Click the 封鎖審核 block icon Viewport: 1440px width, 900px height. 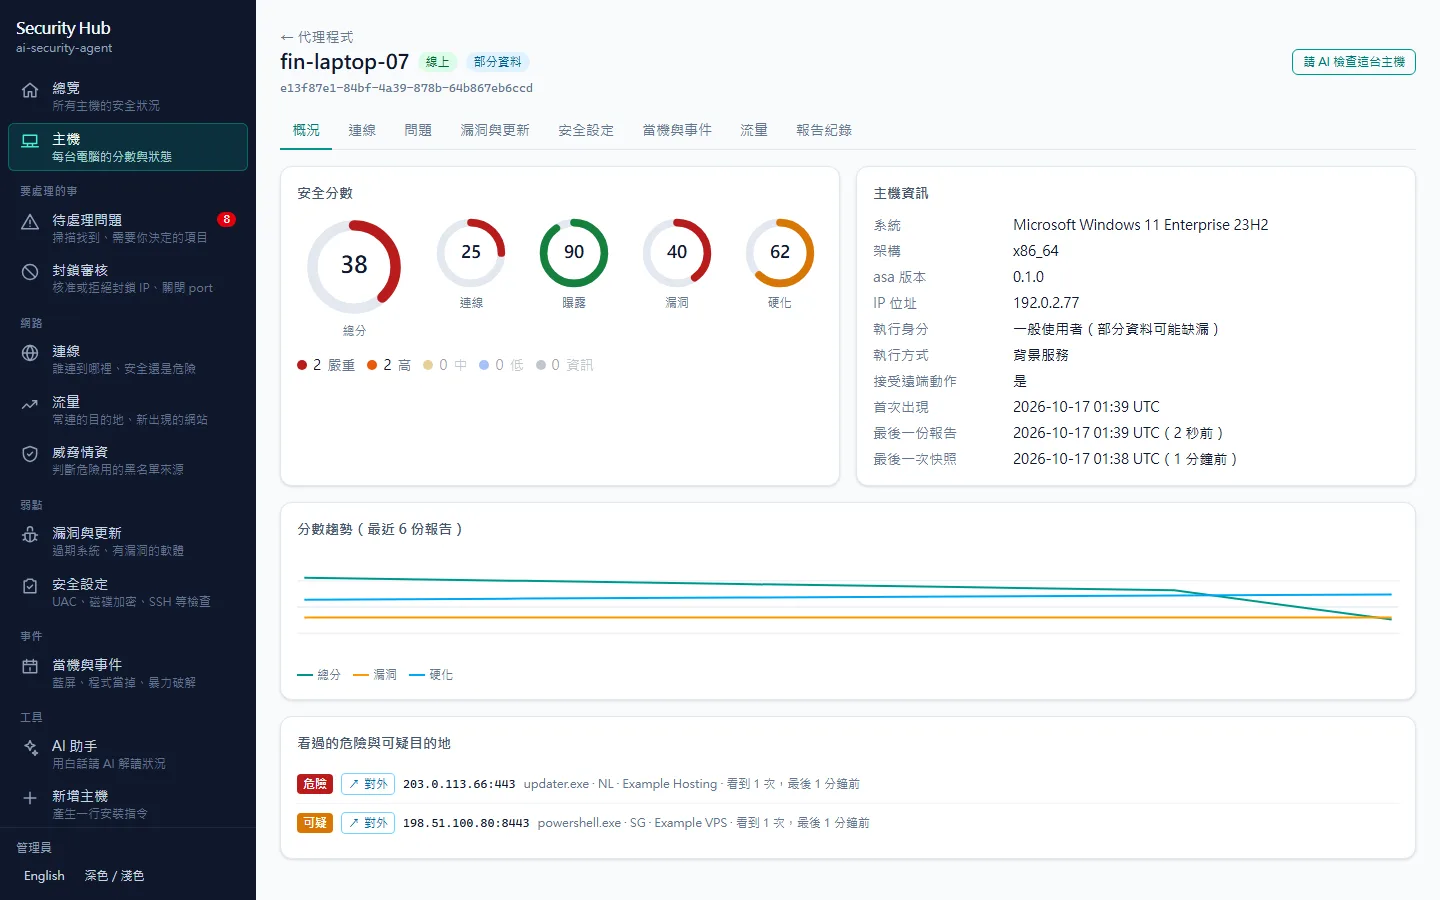tap(30, 272)
